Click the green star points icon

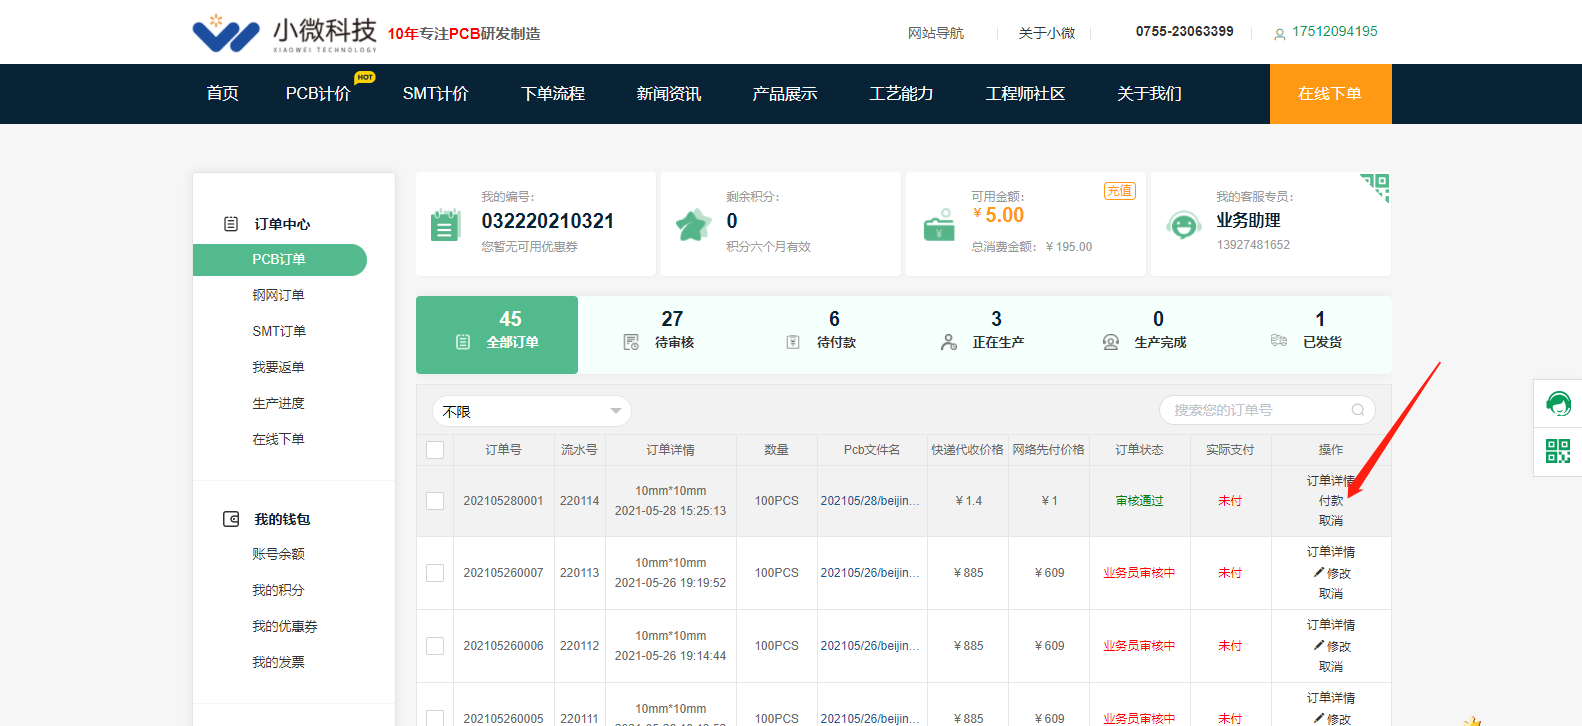pos(693,225)
